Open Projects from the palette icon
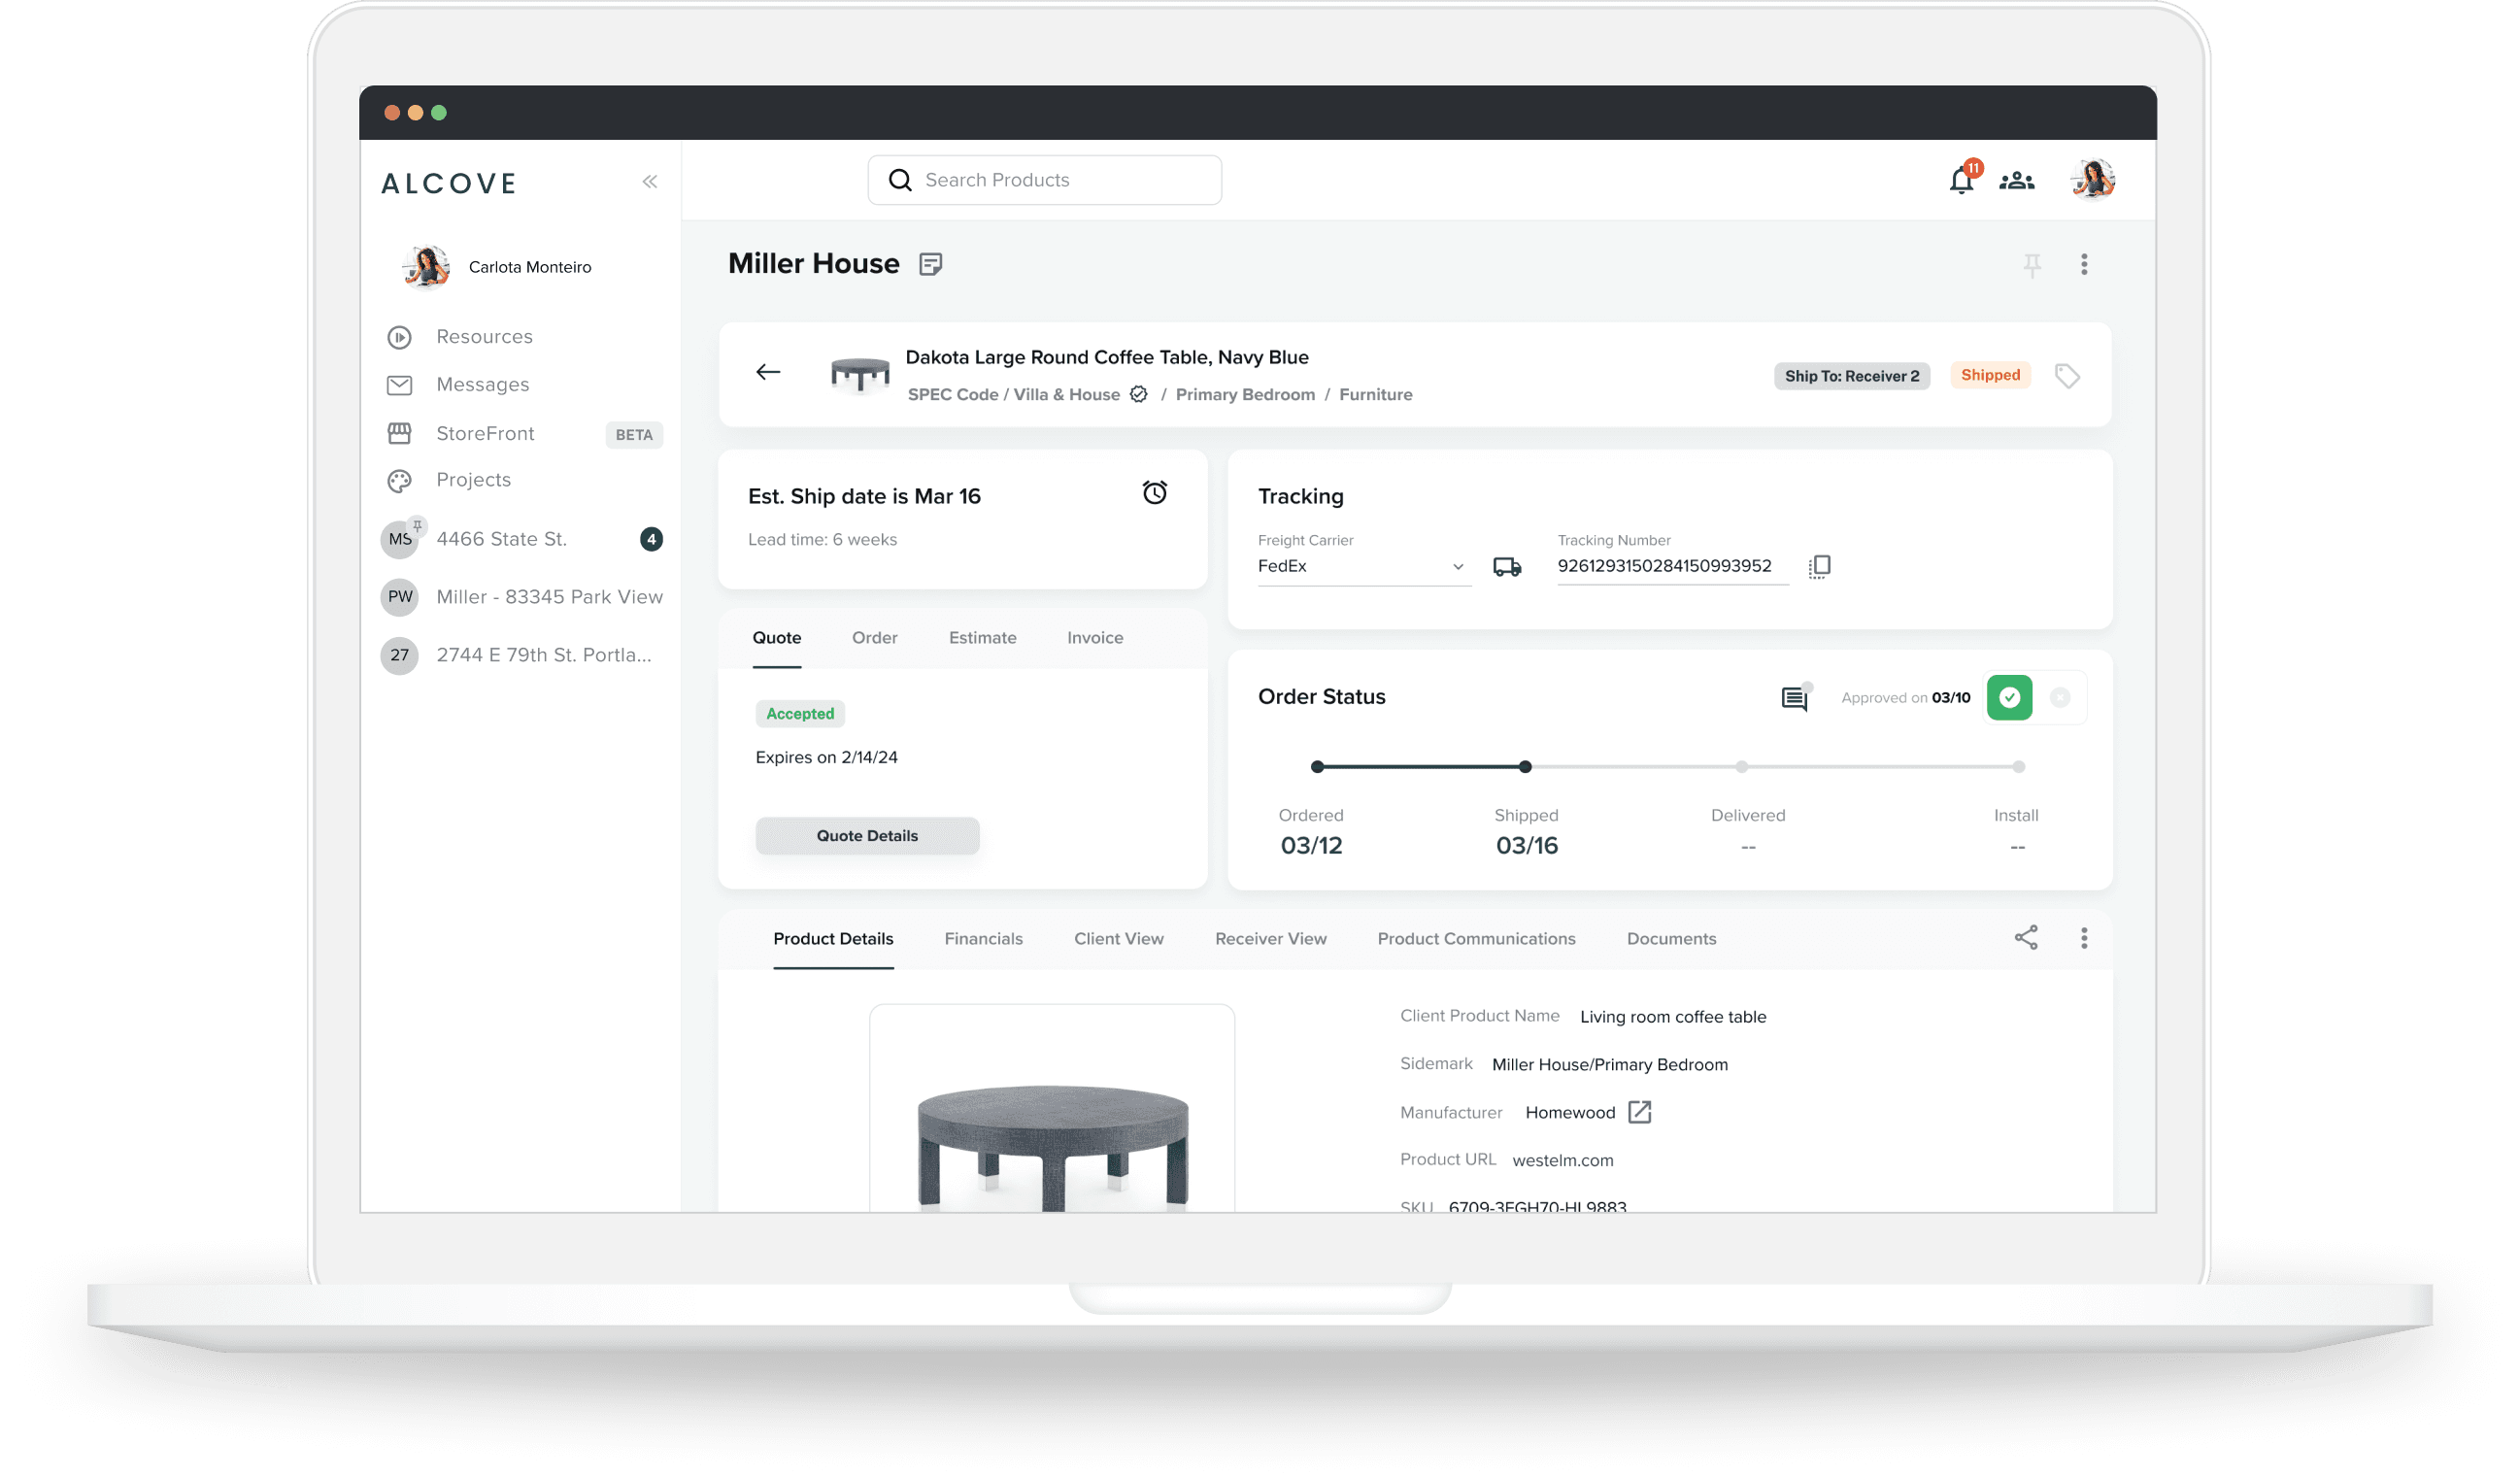This screenshot has width=2520, height=1477. (x=399, y=480)
